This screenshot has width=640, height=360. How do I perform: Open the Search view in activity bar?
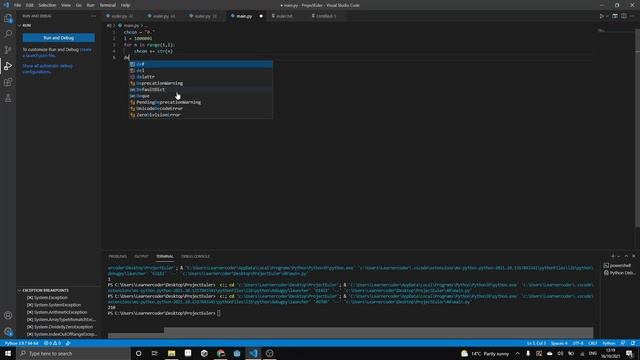[8, 34]
